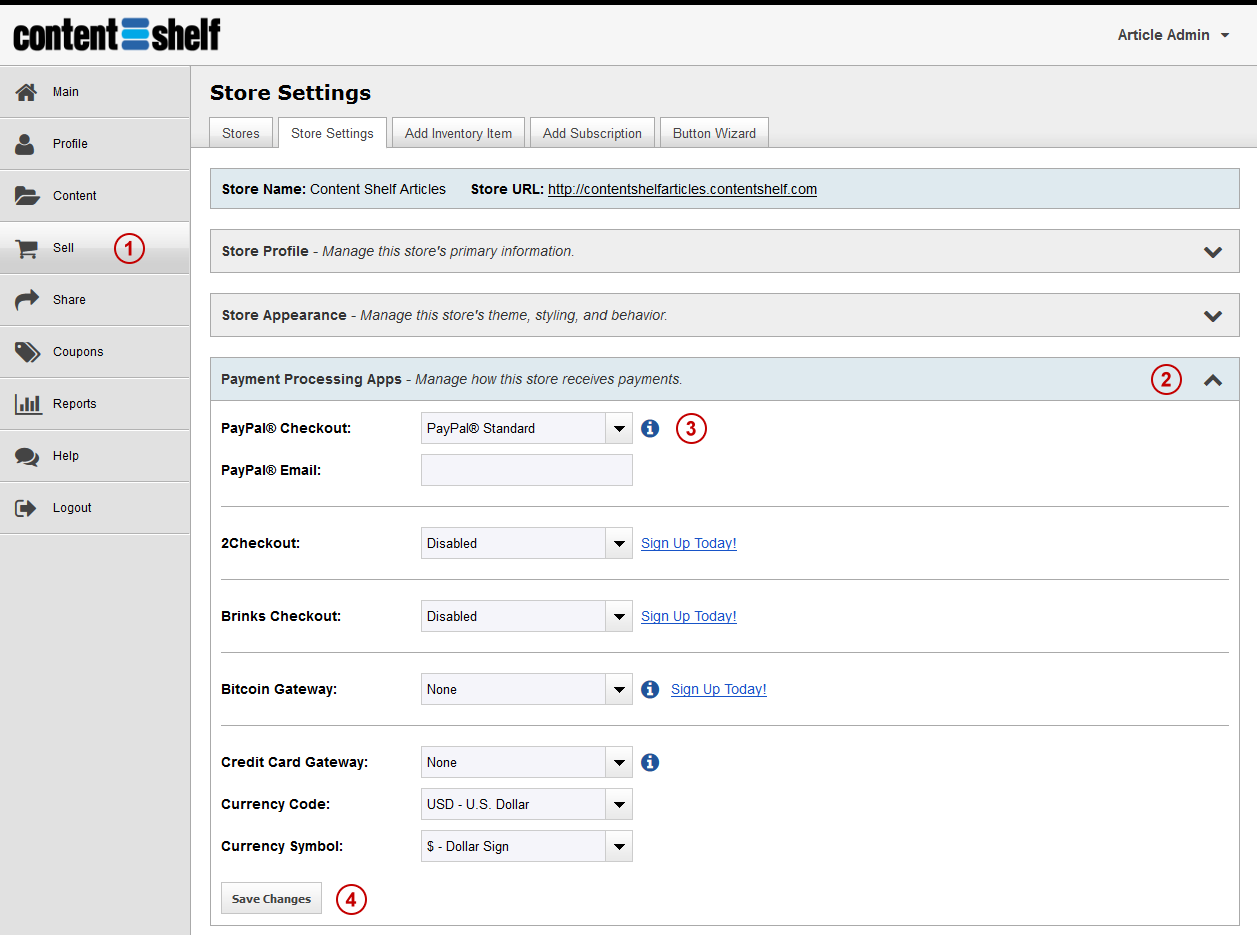Screen dimensions: 1257x935
Task: Click the Content folder icon
Action: coord(27,196)
